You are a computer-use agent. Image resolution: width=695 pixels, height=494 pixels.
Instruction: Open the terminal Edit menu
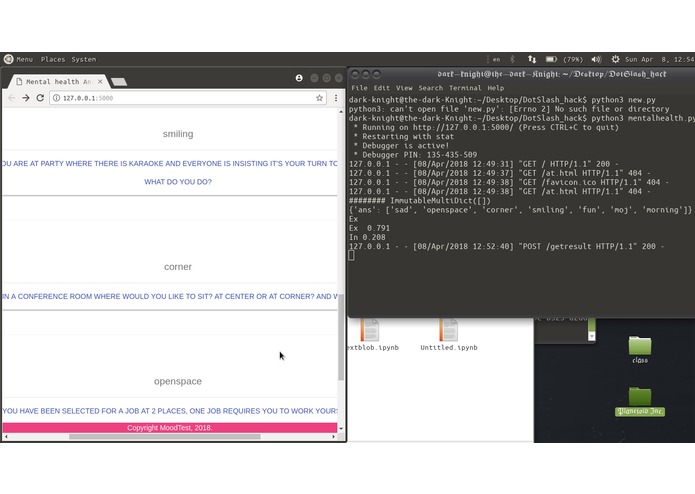382,88
